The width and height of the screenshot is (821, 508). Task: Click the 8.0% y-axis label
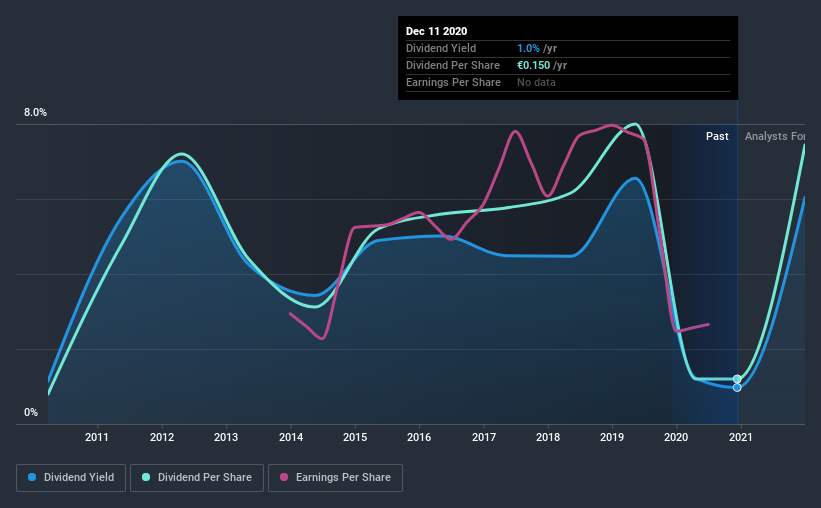pos(35,113)
